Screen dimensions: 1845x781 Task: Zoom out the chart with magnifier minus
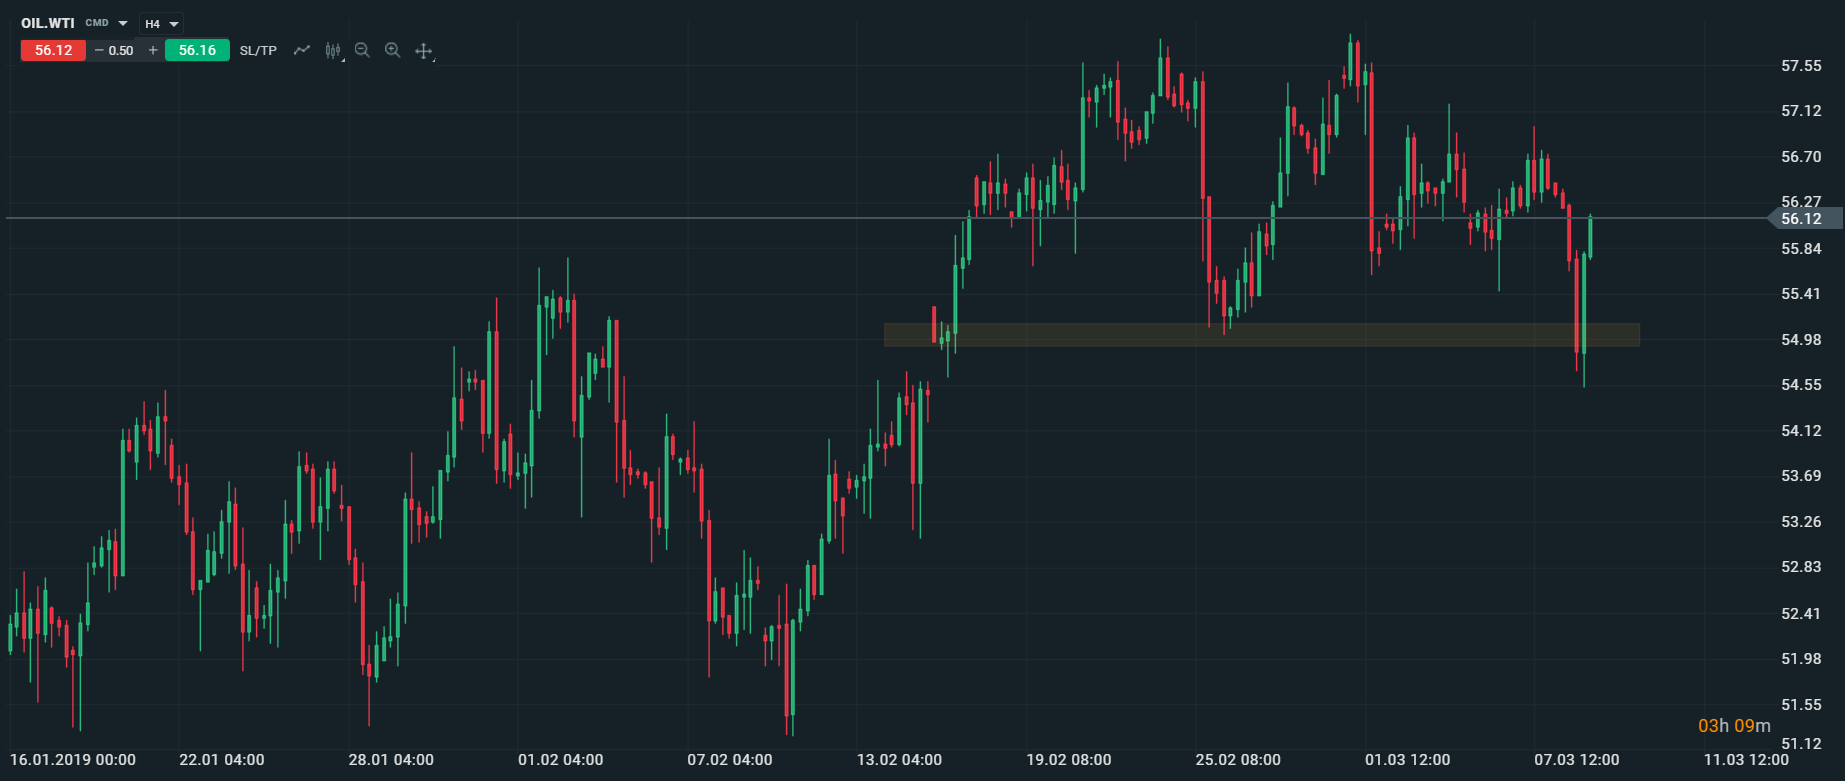pyautogui.click(x=362, y=50)
